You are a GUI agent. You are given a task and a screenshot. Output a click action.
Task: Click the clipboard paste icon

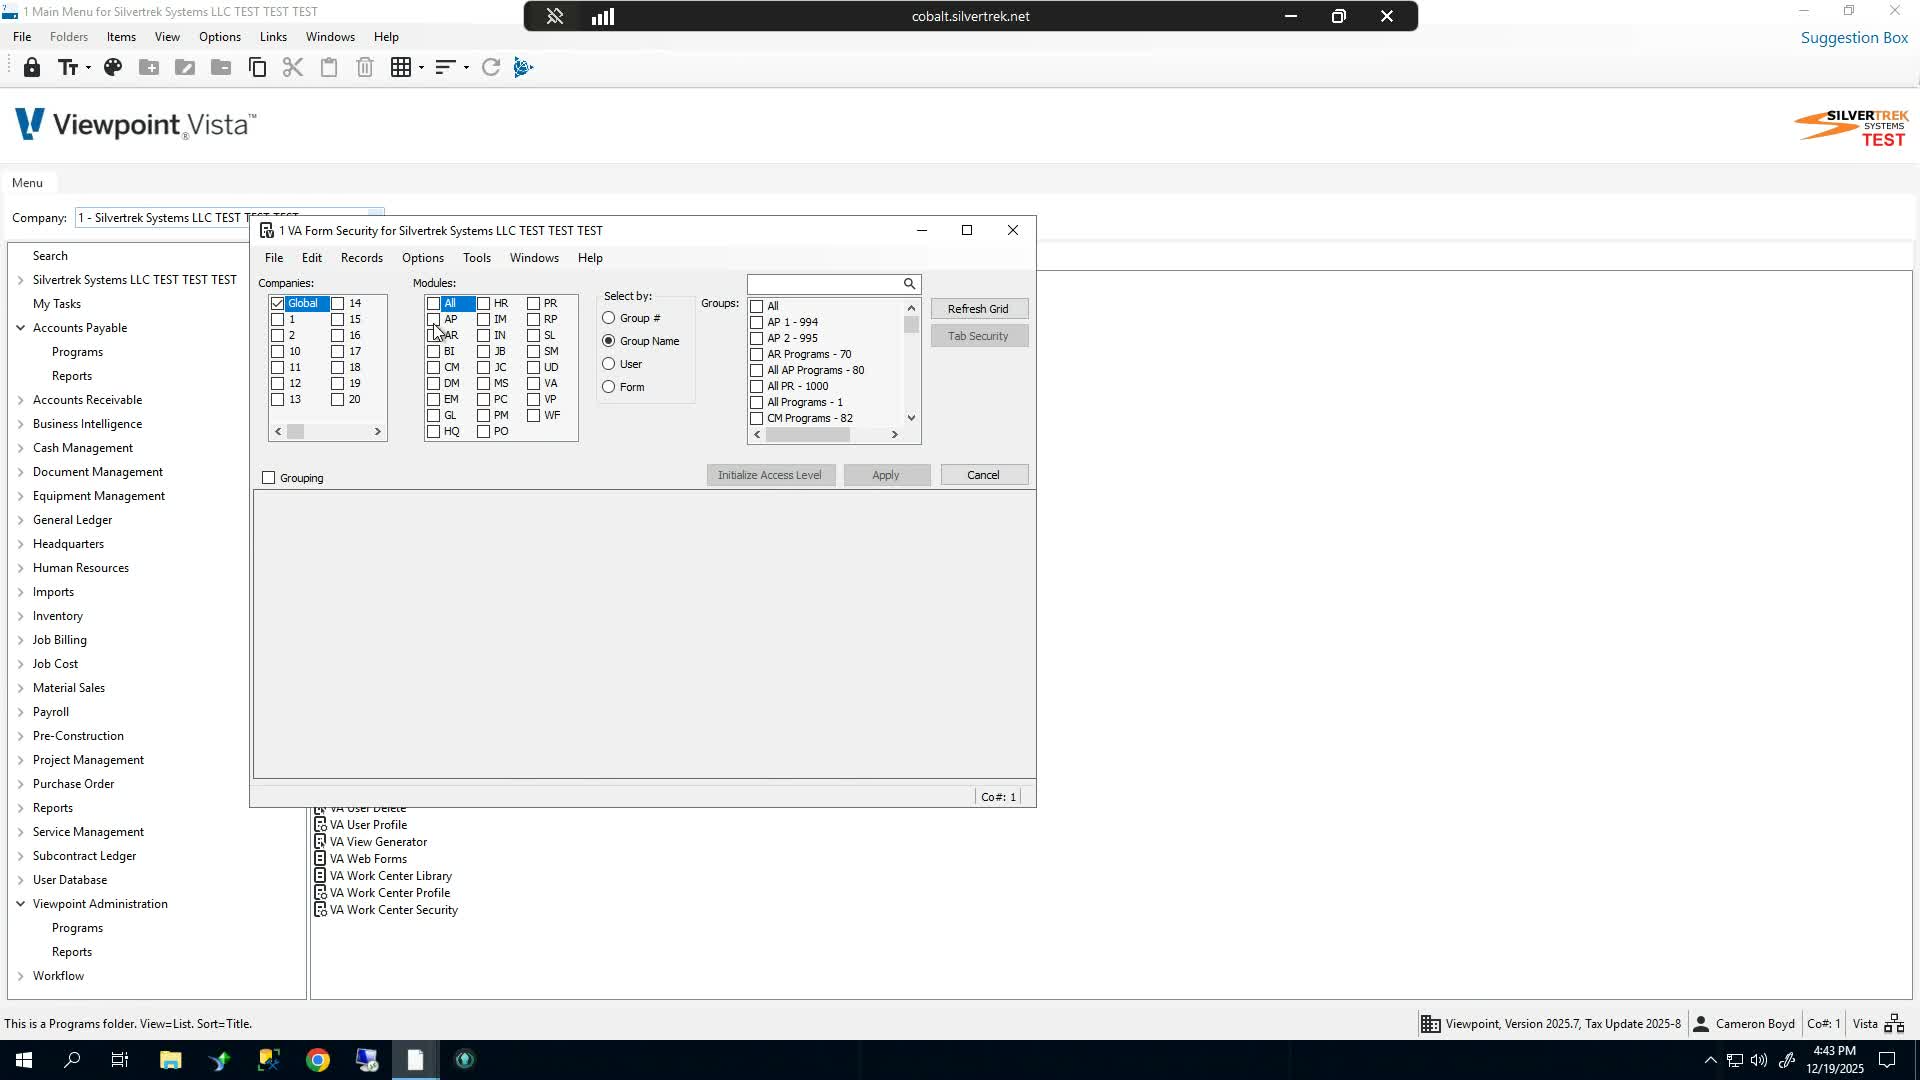(329, 67)
